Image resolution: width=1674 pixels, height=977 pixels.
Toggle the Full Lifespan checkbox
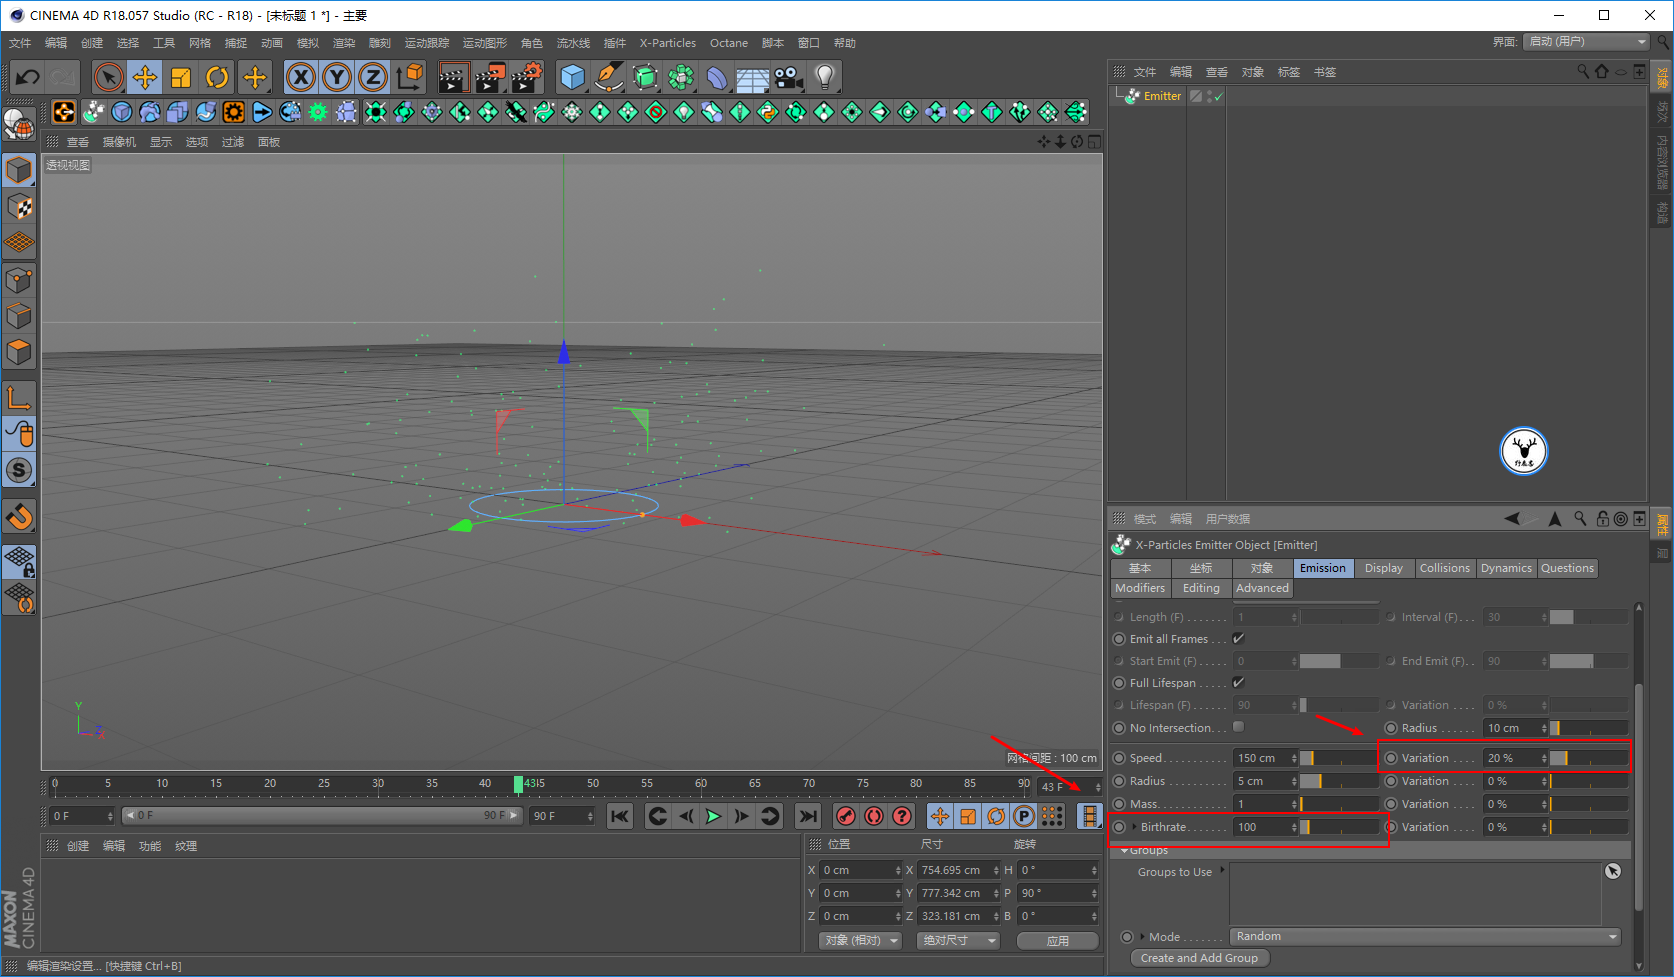tap(1239, 682)
